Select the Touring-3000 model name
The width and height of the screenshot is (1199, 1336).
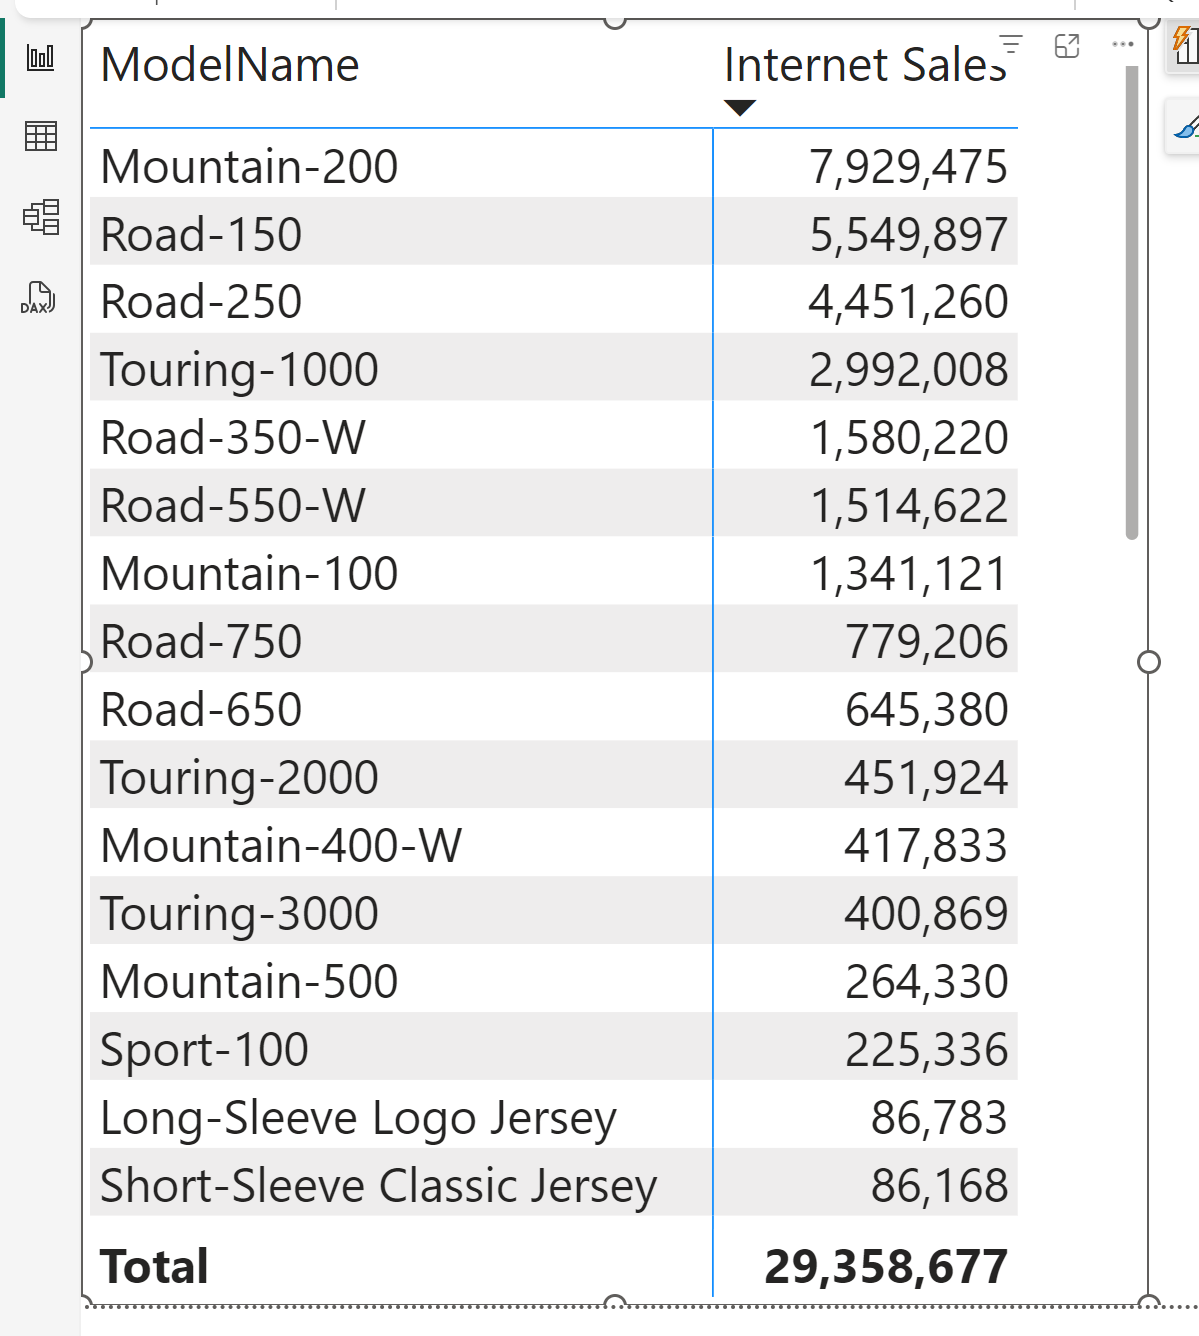coord(240,915)
